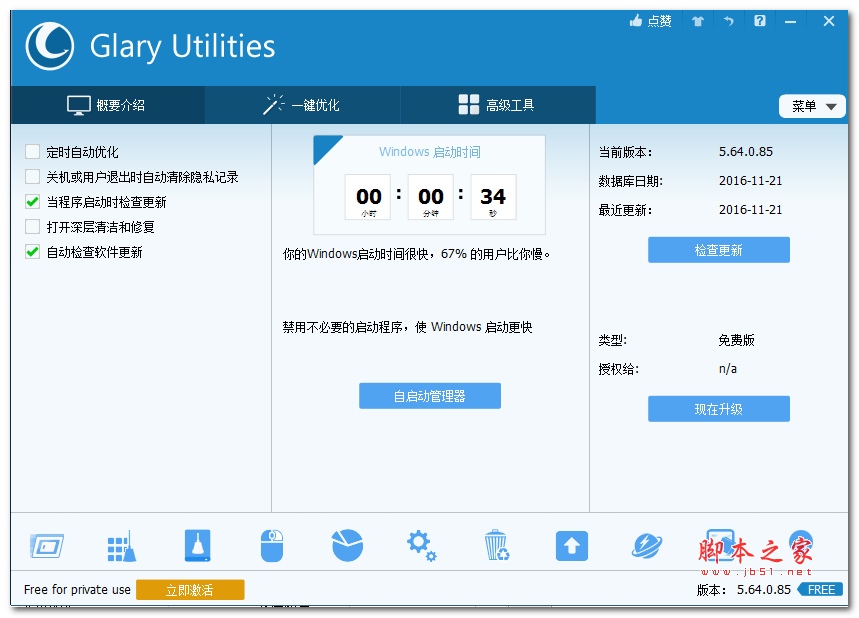
Task: Launch the disk cleaner drive-with-broom icon
Action: [x=197, y=546]
